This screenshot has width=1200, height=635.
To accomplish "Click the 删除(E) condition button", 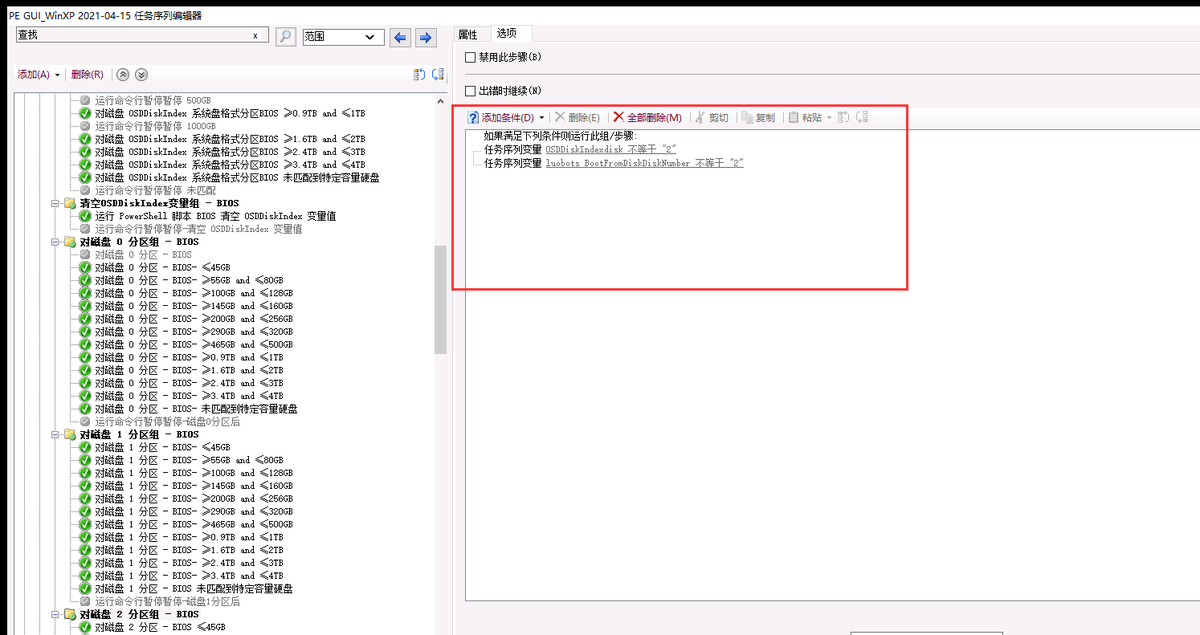I will pyautogui.click(x=577, y=118).
